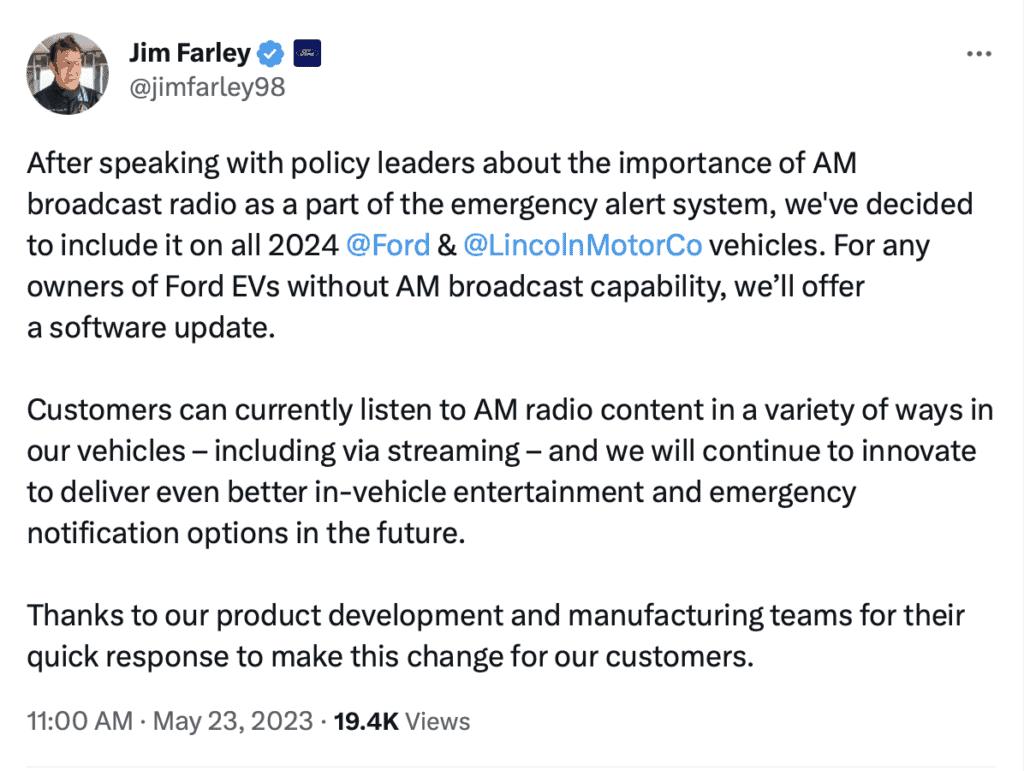Screen dimensions: 1024x771
Task: Open Jim Farley's profile photo
Action: pos(67,73)
